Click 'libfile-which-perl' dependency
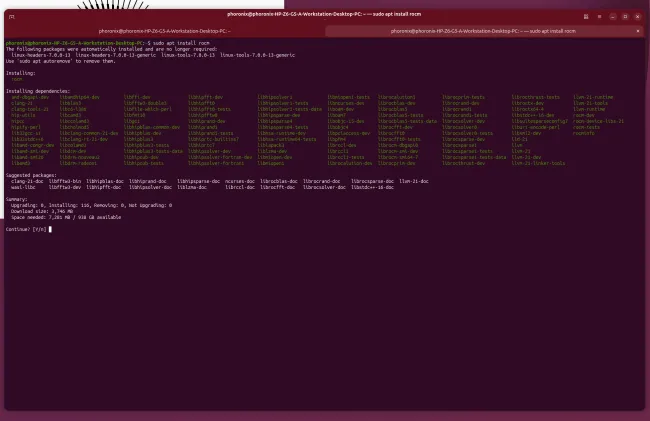The height and width of the screenshot is (421, 650). coord(148,109)
